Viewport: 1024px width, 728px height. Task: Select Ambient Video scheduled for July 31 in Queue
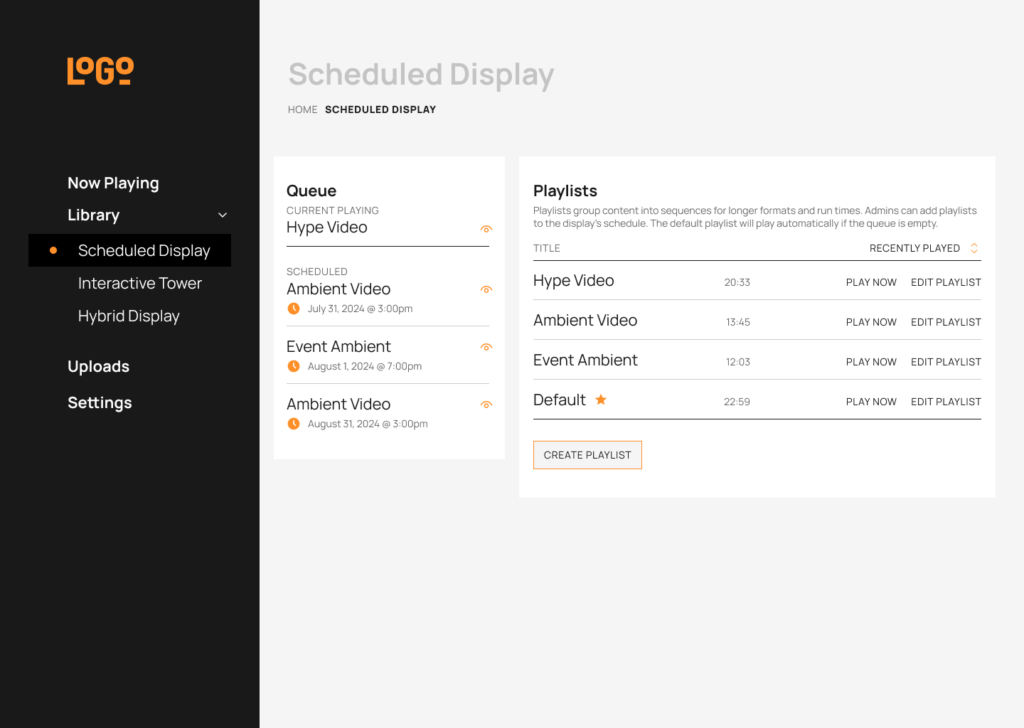[338, 289]
